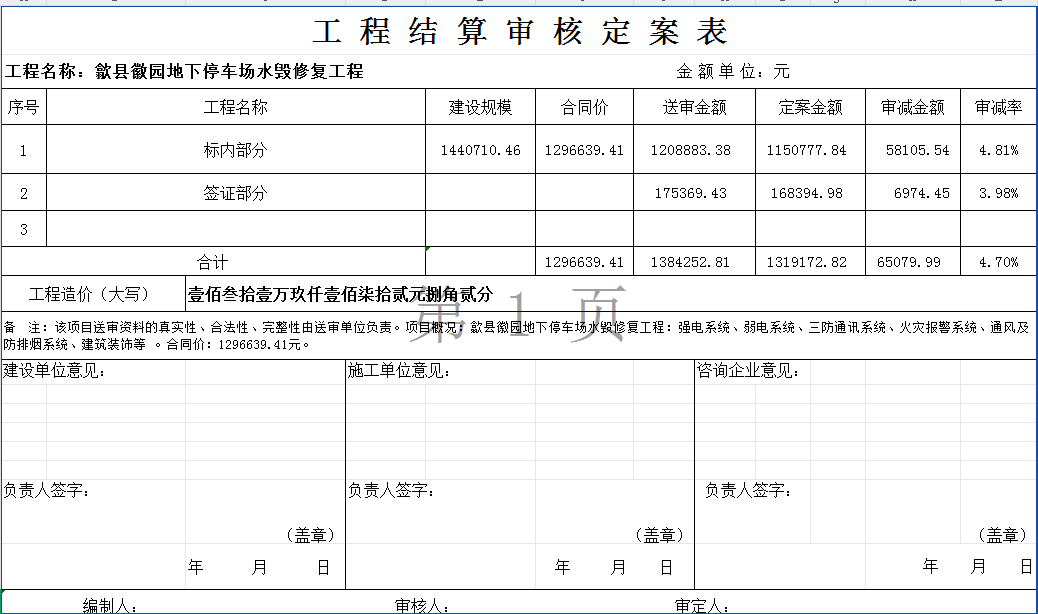The image size is (1038, 614).
Task: Select the 序号 column header cell
Action: (23, 107)
